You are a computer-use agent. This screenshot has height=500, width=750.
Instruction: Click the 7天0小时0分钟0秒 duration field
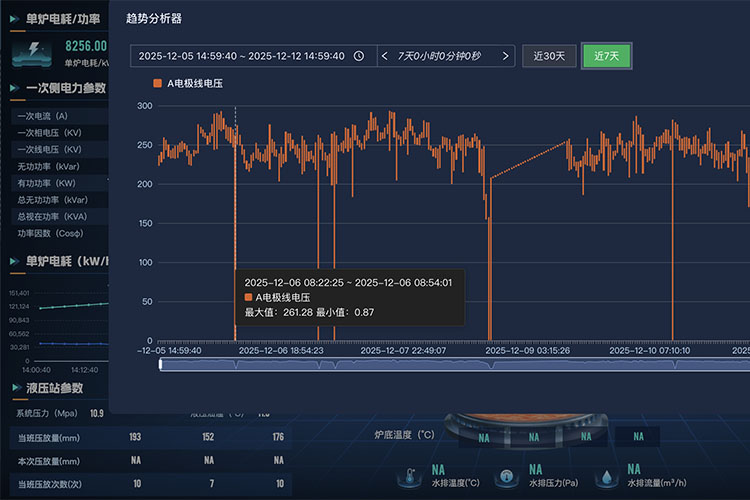[445, 56]
